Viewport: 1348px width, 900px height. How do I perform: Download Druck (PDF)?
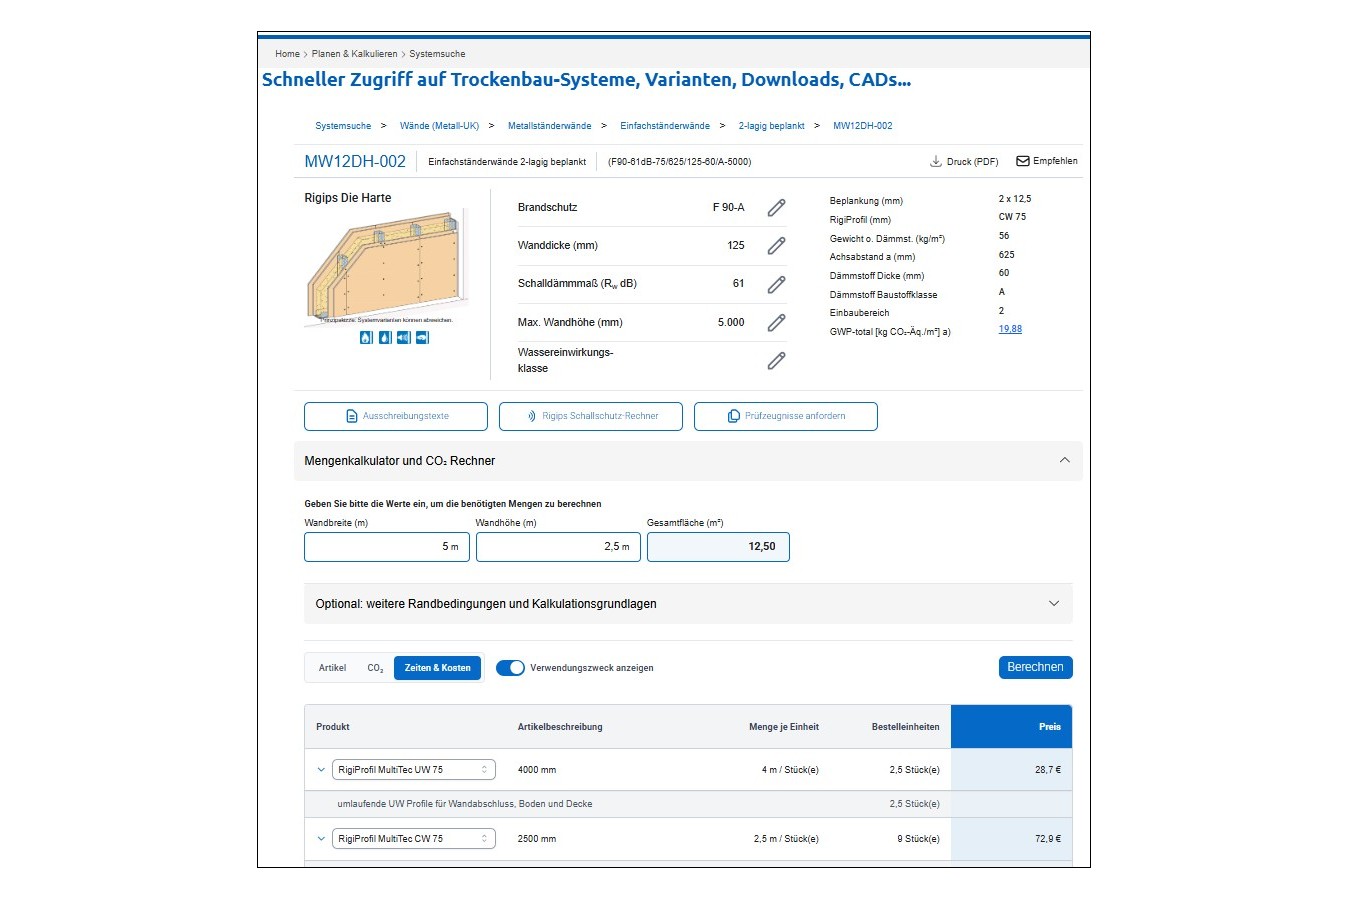[964, 162]
